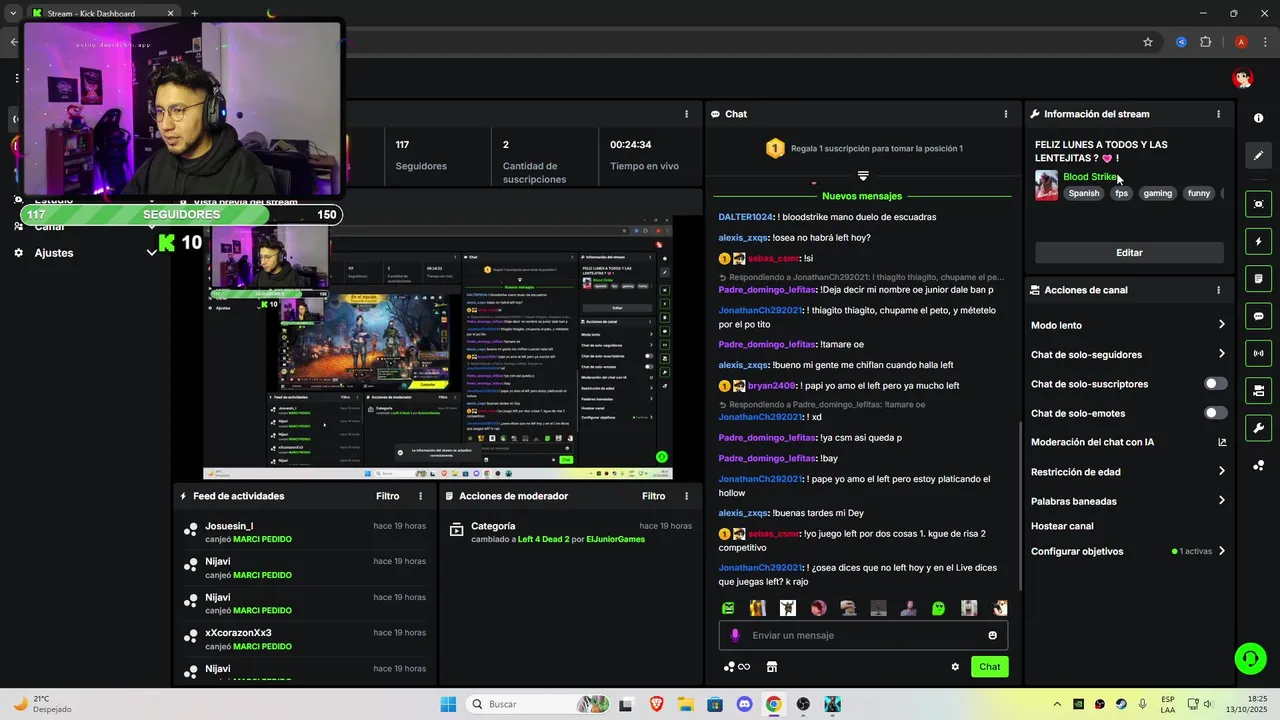Expand the Ajustes sidebar menu

click(152, 253)
